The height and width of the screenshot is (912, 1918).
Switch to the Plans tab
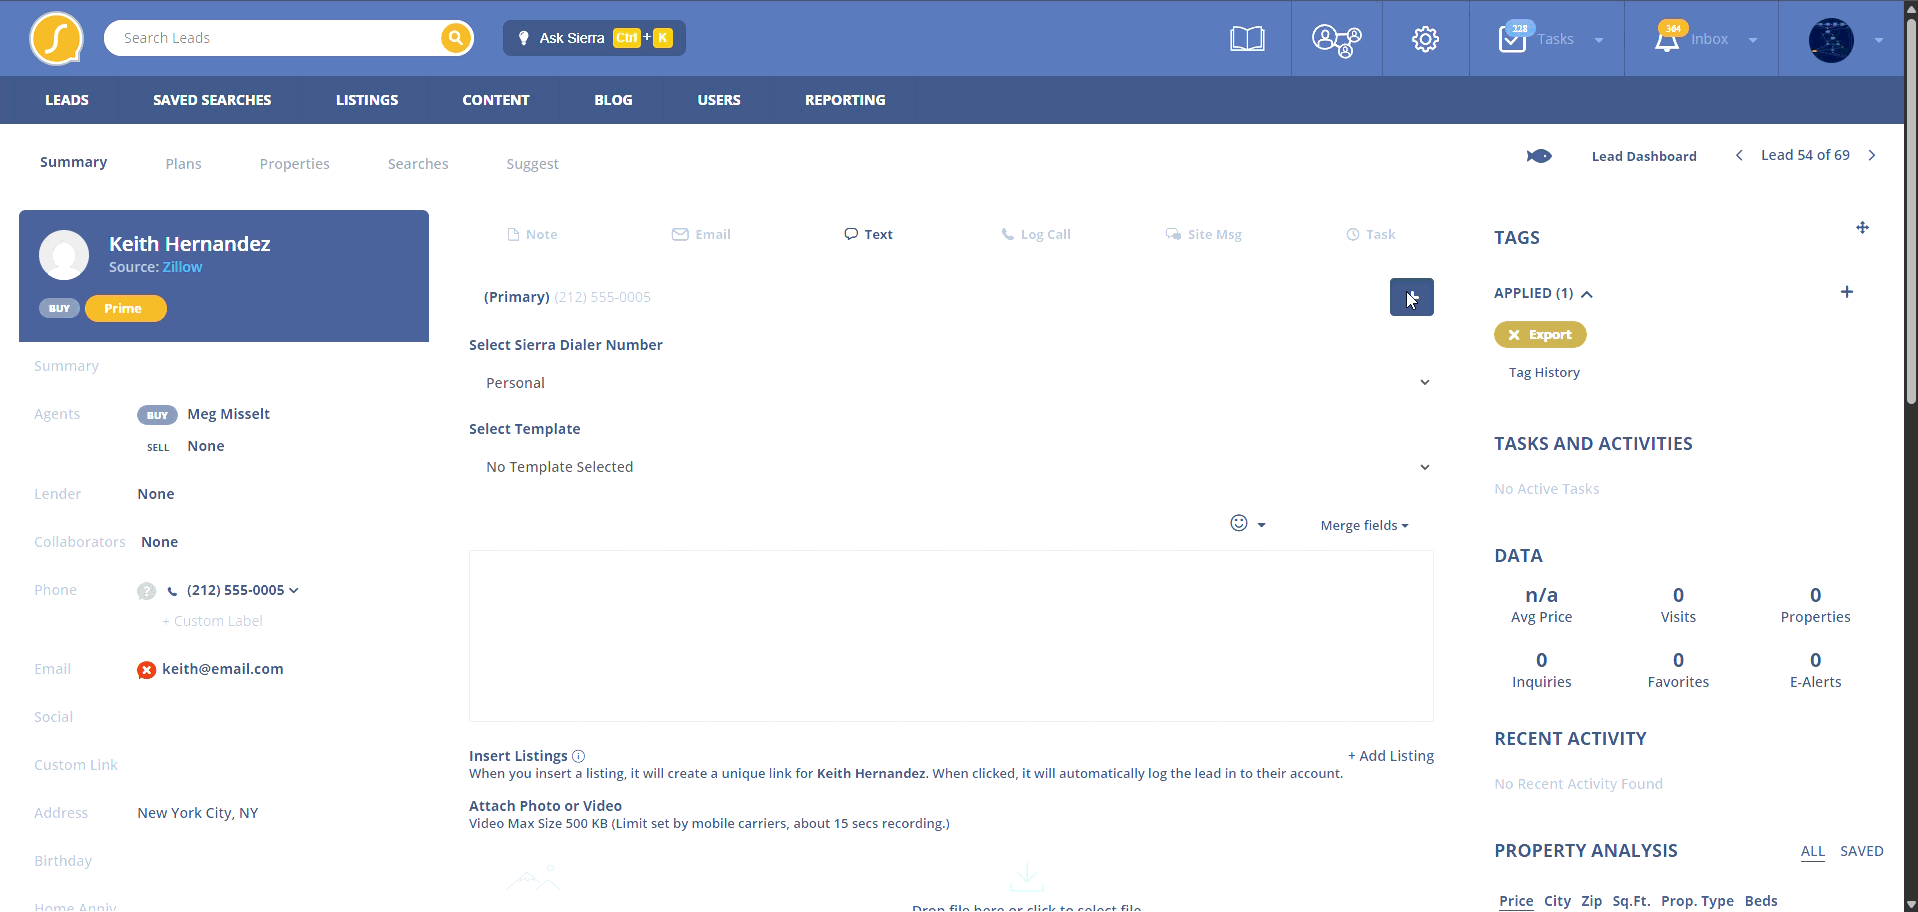pyautogui.click(x=183, y=164)
